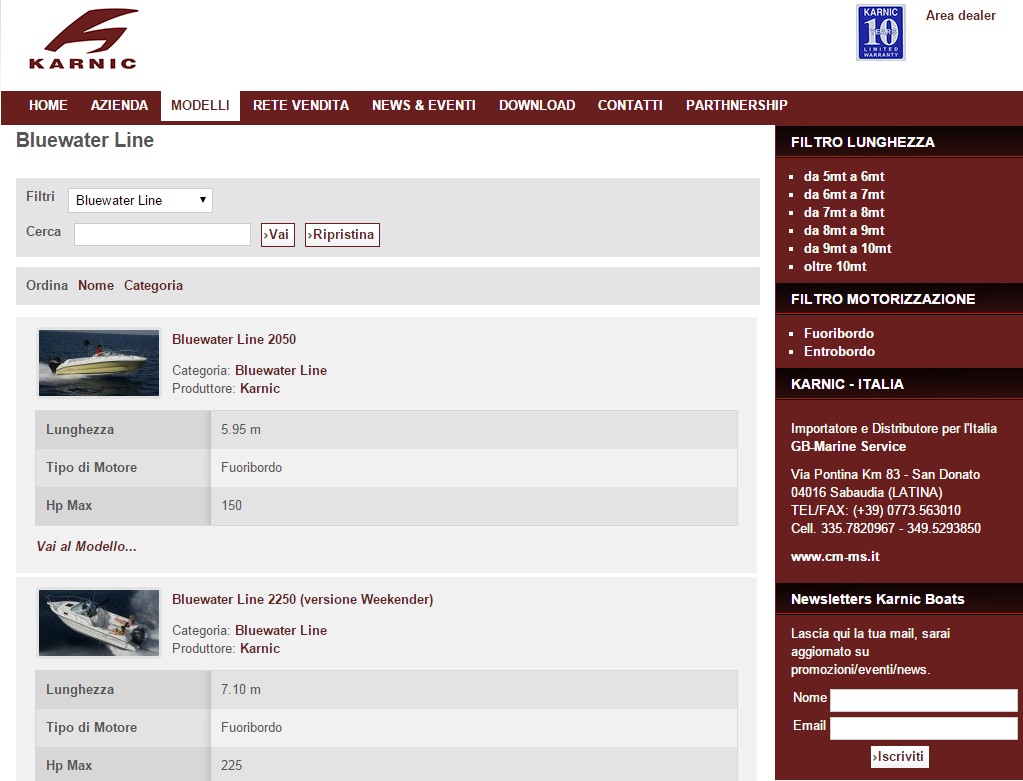Click the Iscriviti subscribe button
Viewport: 1023px width, 781px height.
[899, 757]
